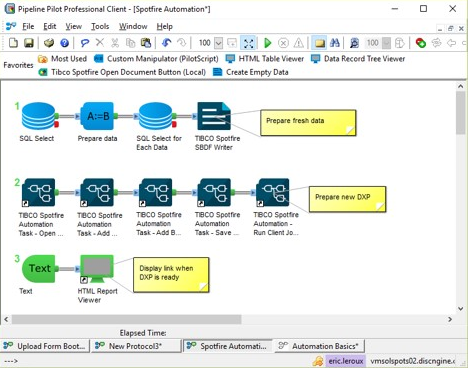Select Create Empty Data favorite
The image size is (468, 368).
pyautogui.click(x=251, y=72)
